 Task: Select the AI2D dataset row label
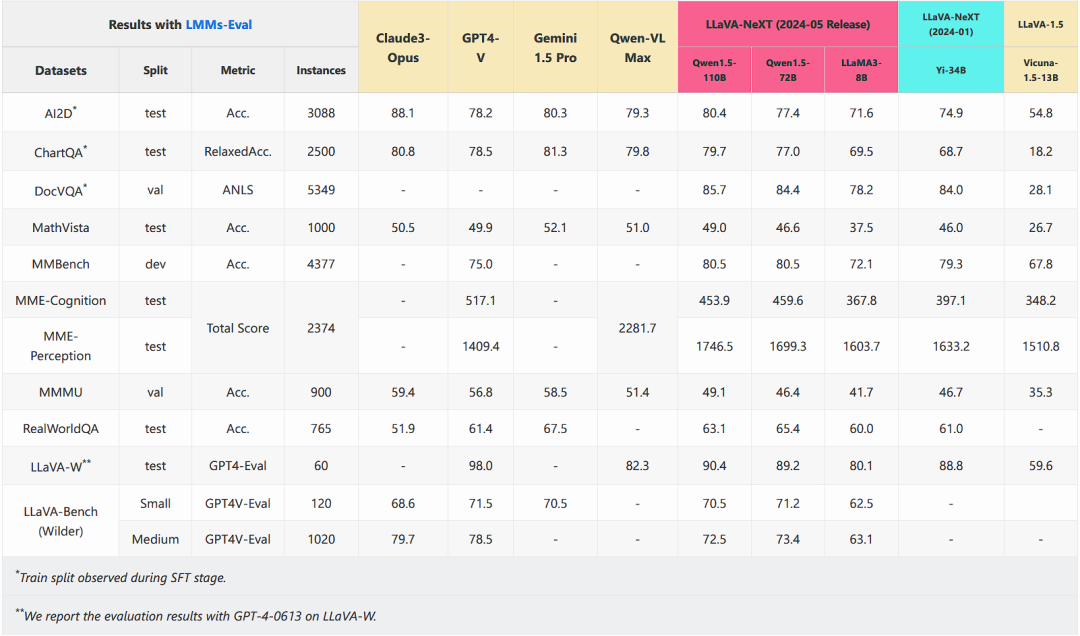[61, 113]
